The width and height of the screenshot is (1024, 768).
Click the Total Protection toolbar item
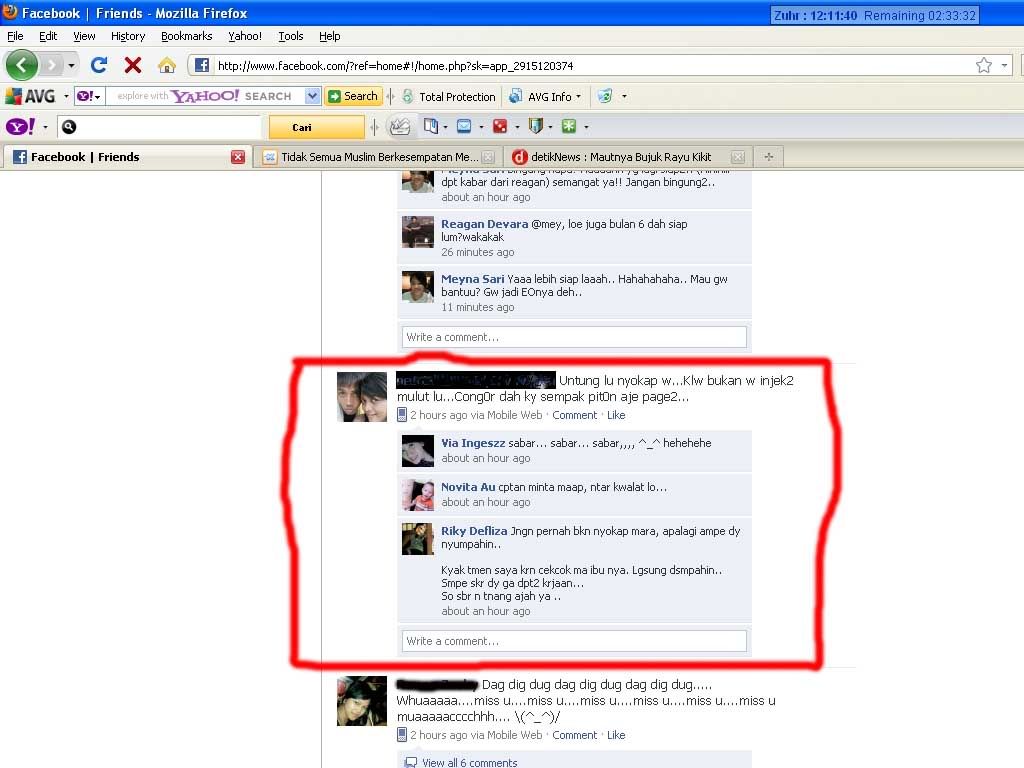[449, 97]
